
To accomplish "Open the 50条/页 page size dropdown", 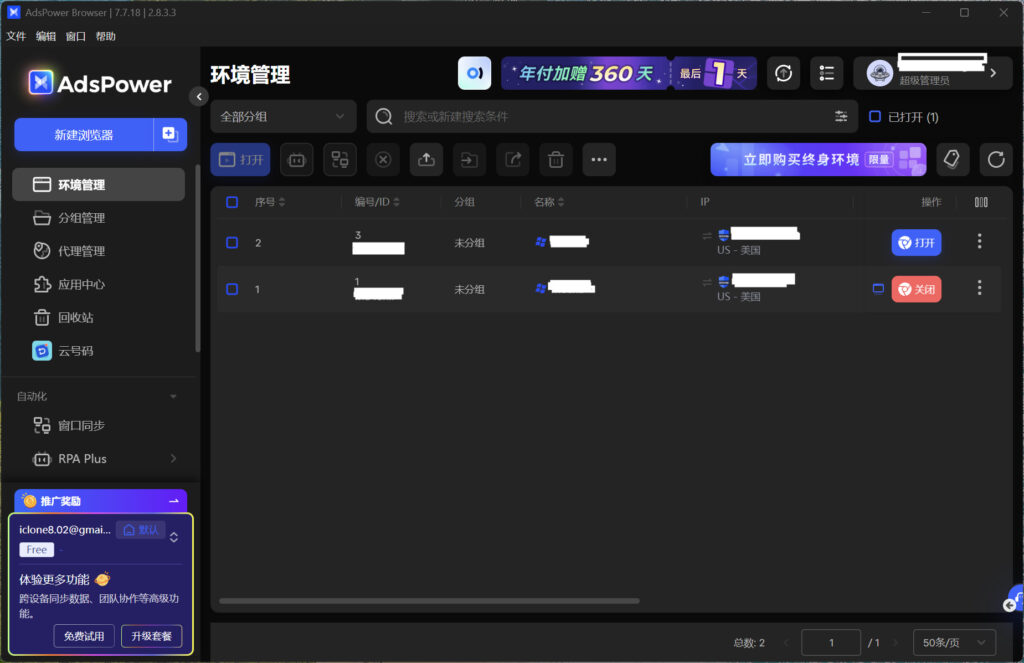I will click(x=955, y=642).
